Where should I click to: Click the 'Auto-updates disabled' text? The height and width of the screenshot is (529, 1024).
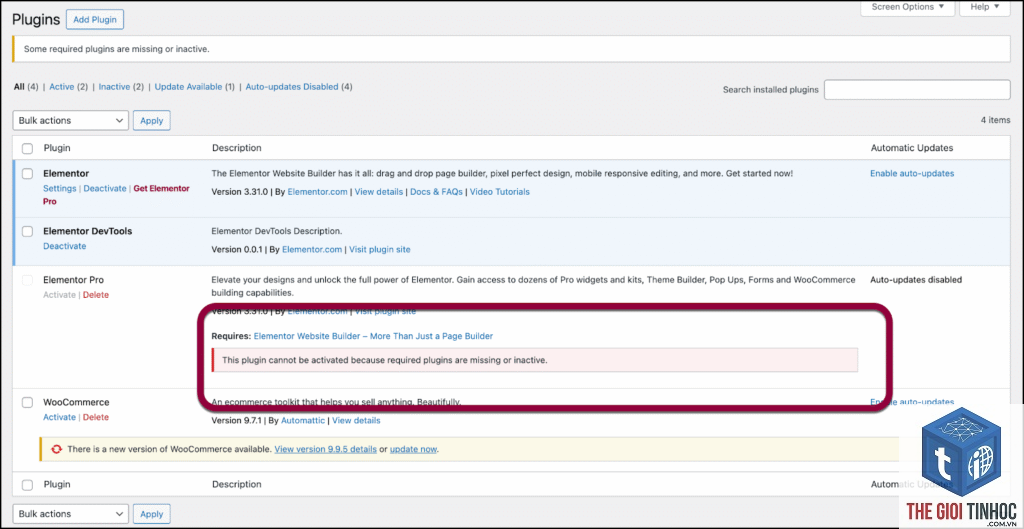[x=916, y=280]
